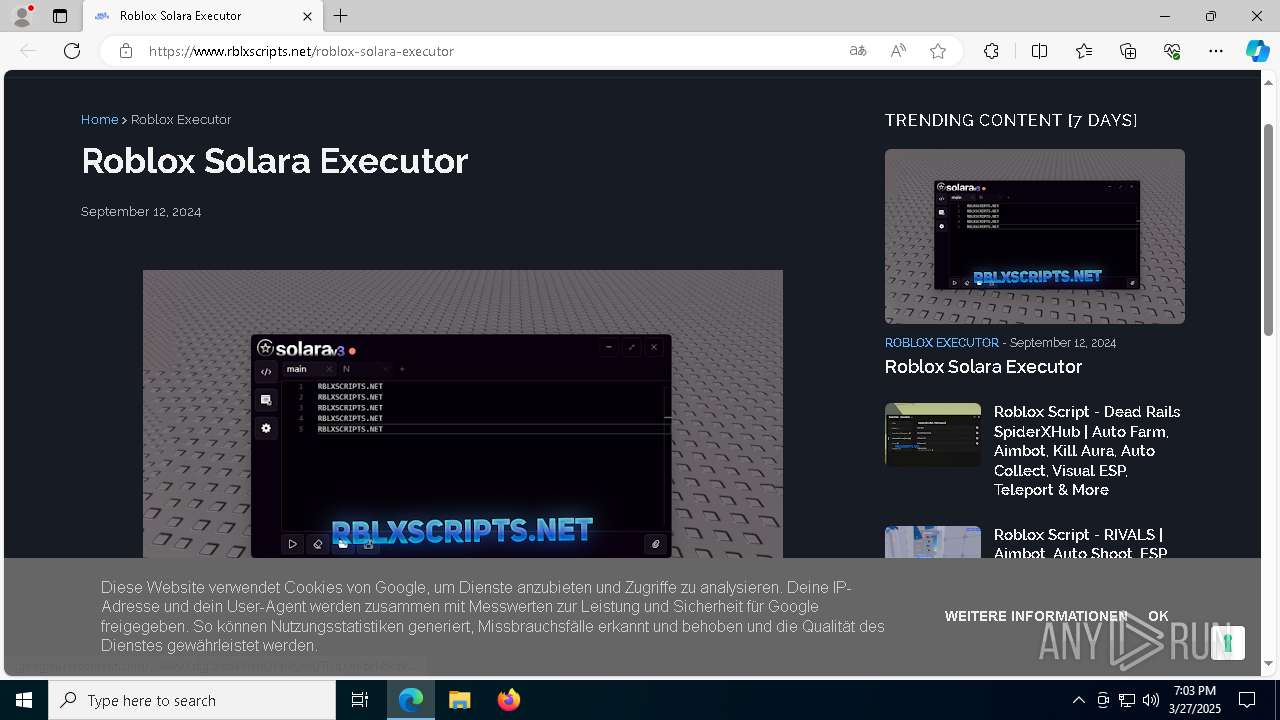The width and height of the screenshot is (1280, 720).
Task: Open trending Solara Executor thumbnail
Action: (x=1035, y=236)
